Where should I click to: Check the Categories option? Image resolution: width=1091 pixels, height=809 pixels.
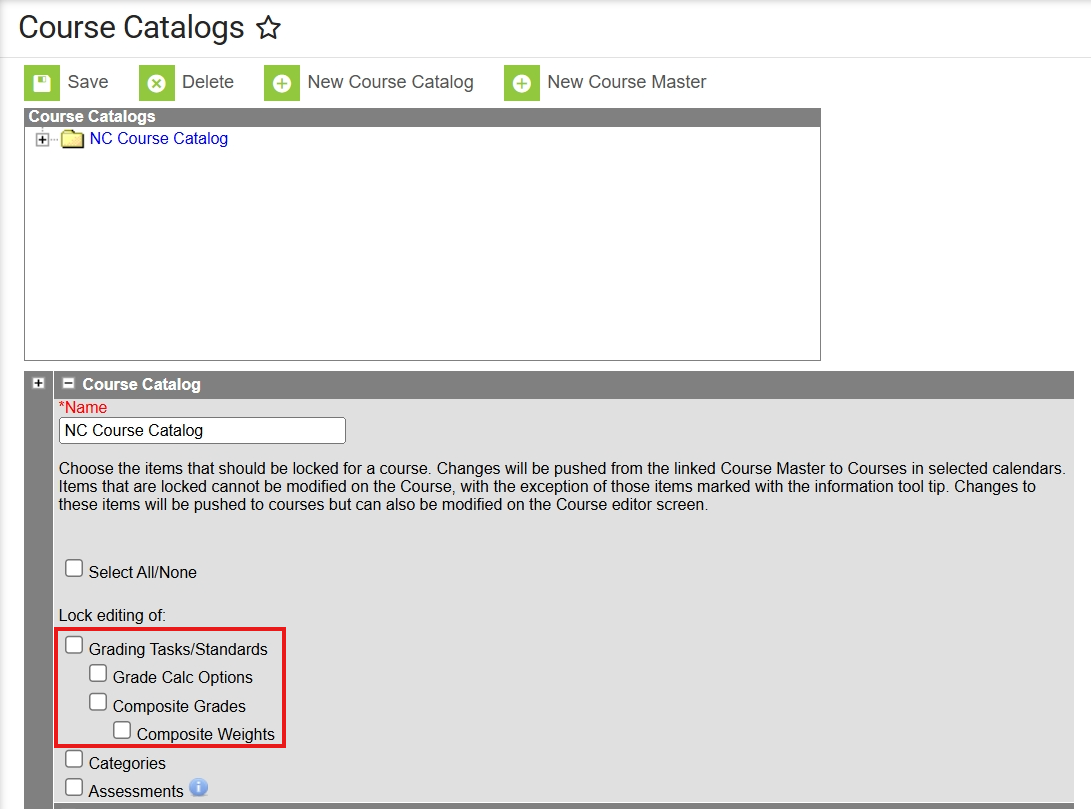(74, 758)
